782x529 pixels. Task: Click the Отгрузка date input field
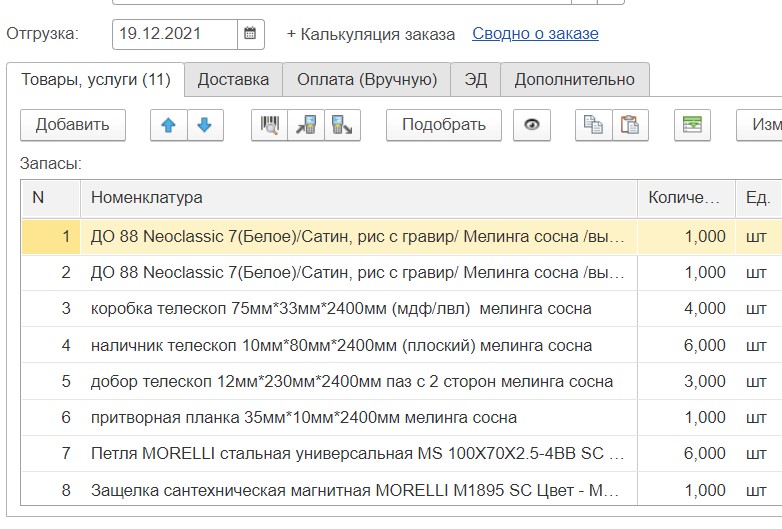click(x=175, y=33)
